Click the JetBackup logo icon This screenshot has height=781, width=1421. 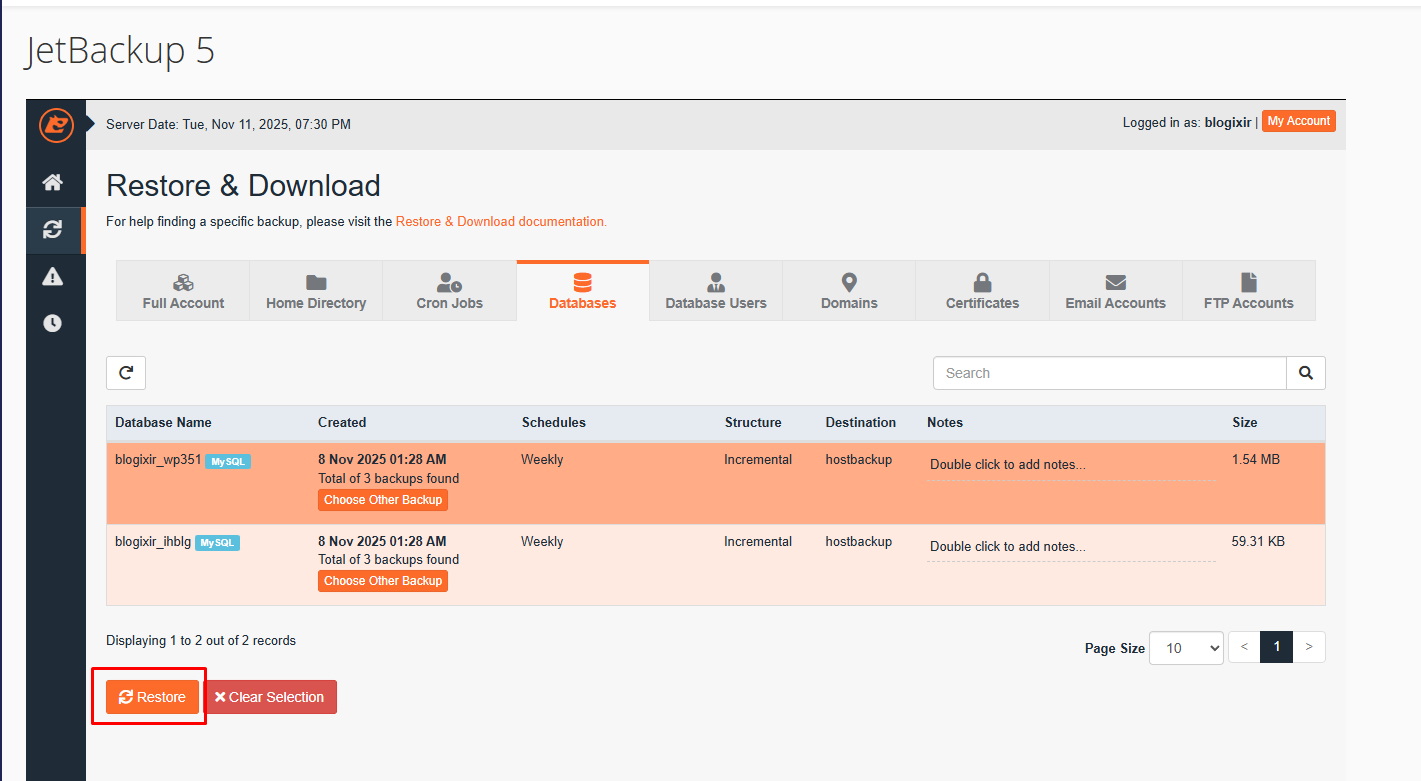click(x=56, y=125)
